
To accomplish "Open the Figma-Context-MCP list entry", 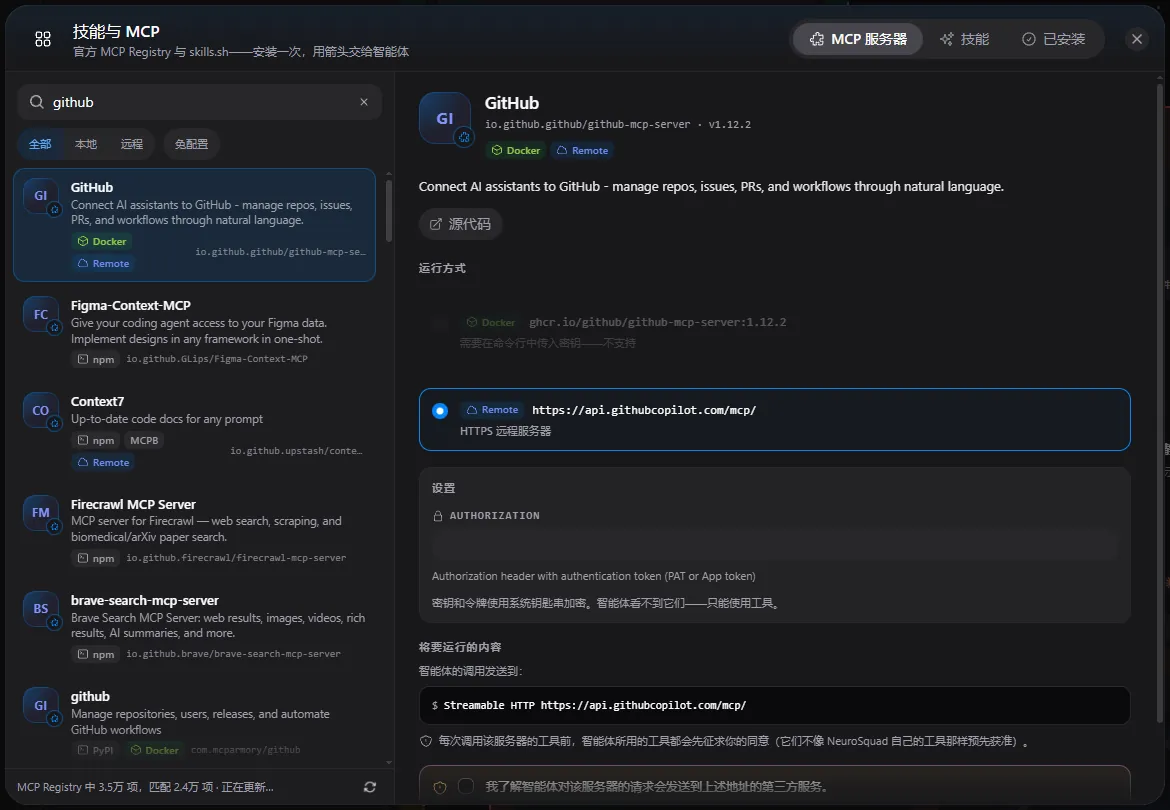I will (x=195, y=332).
